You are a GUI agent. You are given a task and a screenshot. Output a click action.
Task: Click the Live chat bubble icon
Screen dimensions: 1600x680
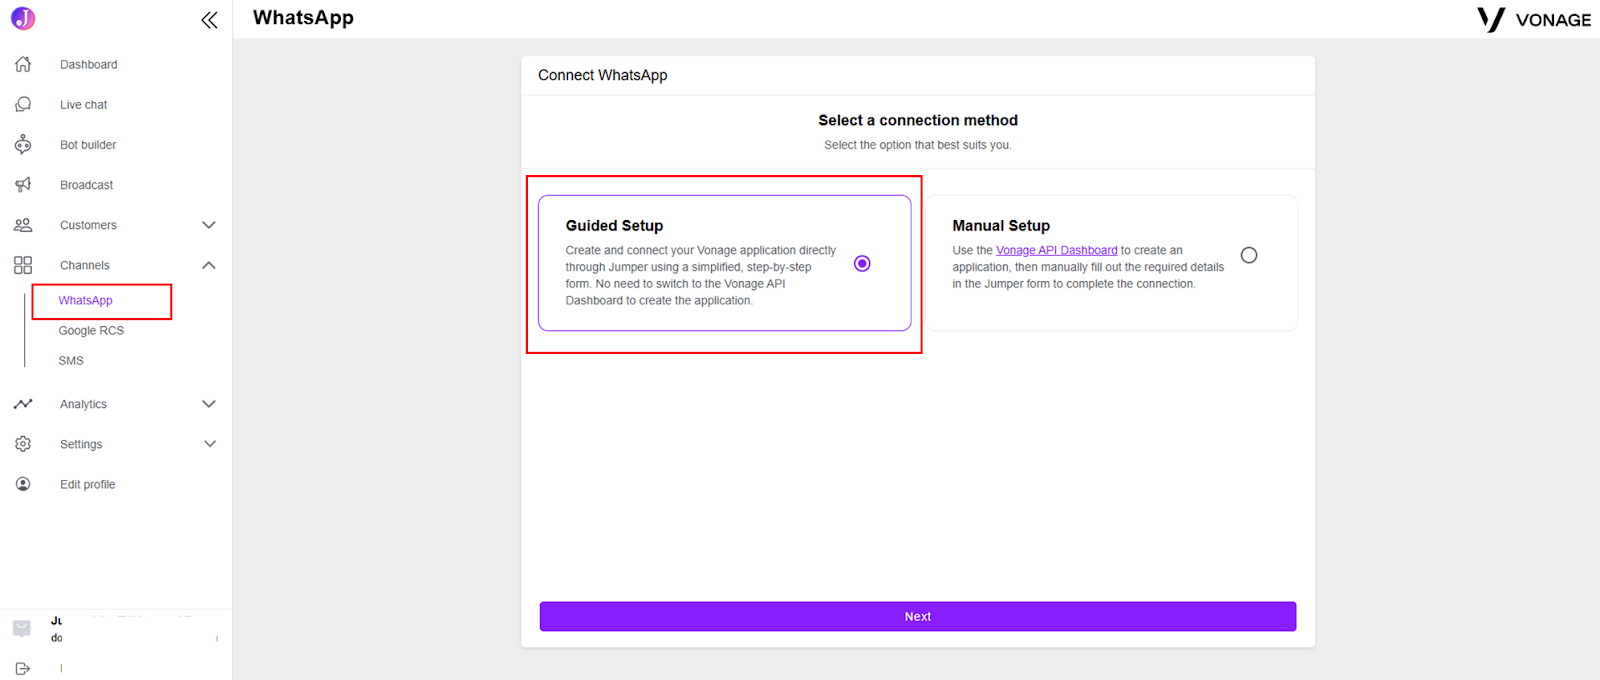[x=23, y=104]
